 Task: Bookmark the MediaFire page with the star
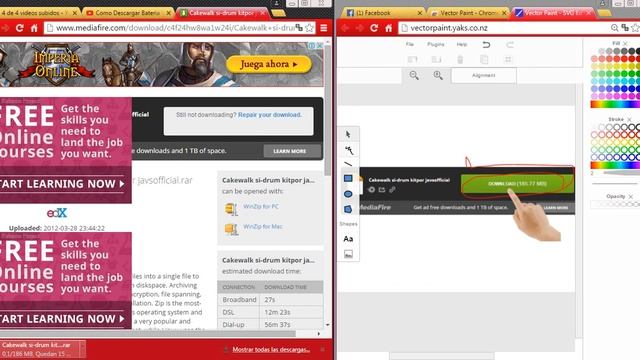pyautogui.click(x=310, y=28)
